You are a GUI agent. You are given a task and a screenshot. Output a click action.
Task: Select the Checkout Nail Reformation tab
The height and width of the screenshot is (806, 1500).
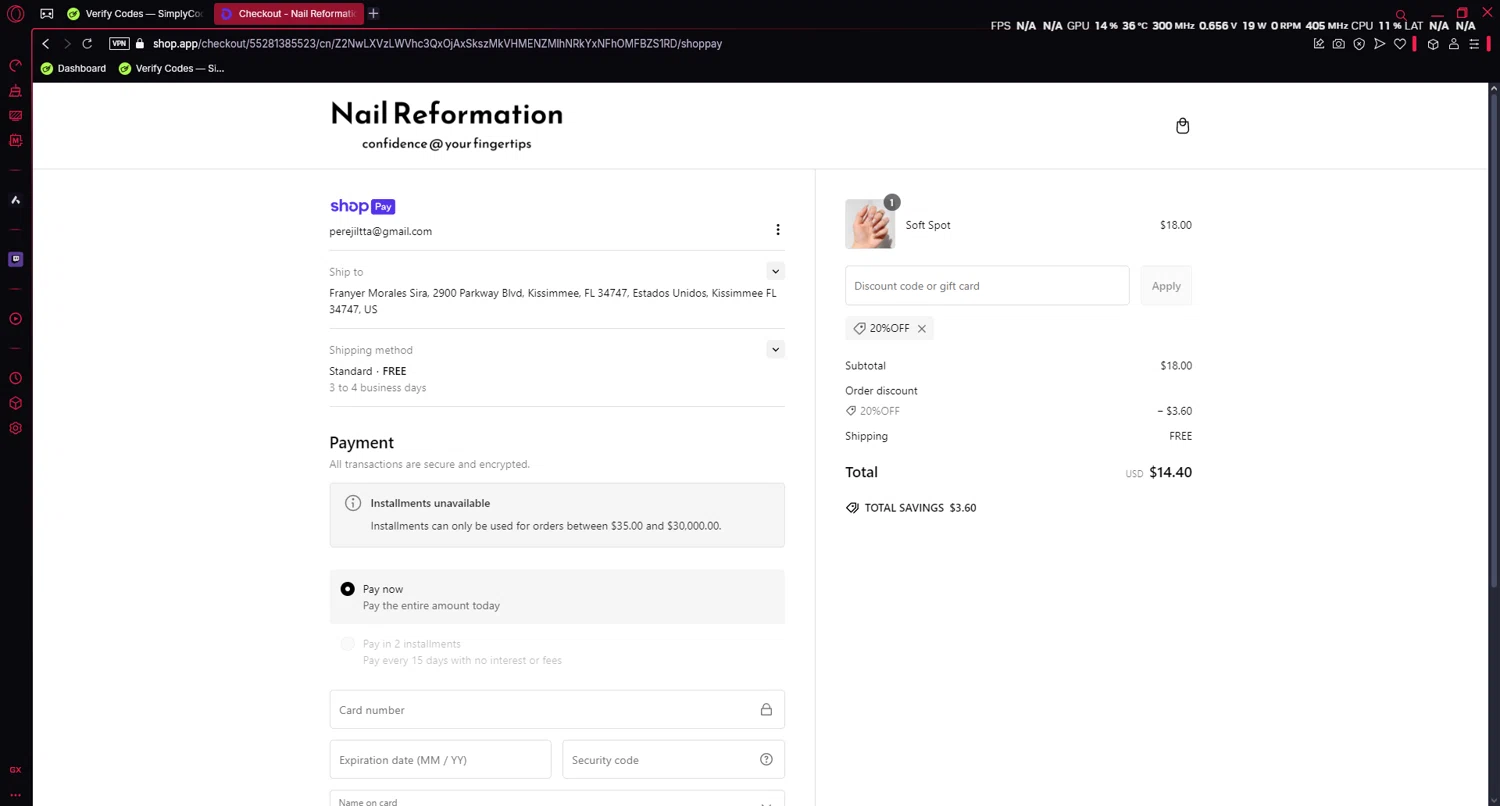click(x=288, y=14)
